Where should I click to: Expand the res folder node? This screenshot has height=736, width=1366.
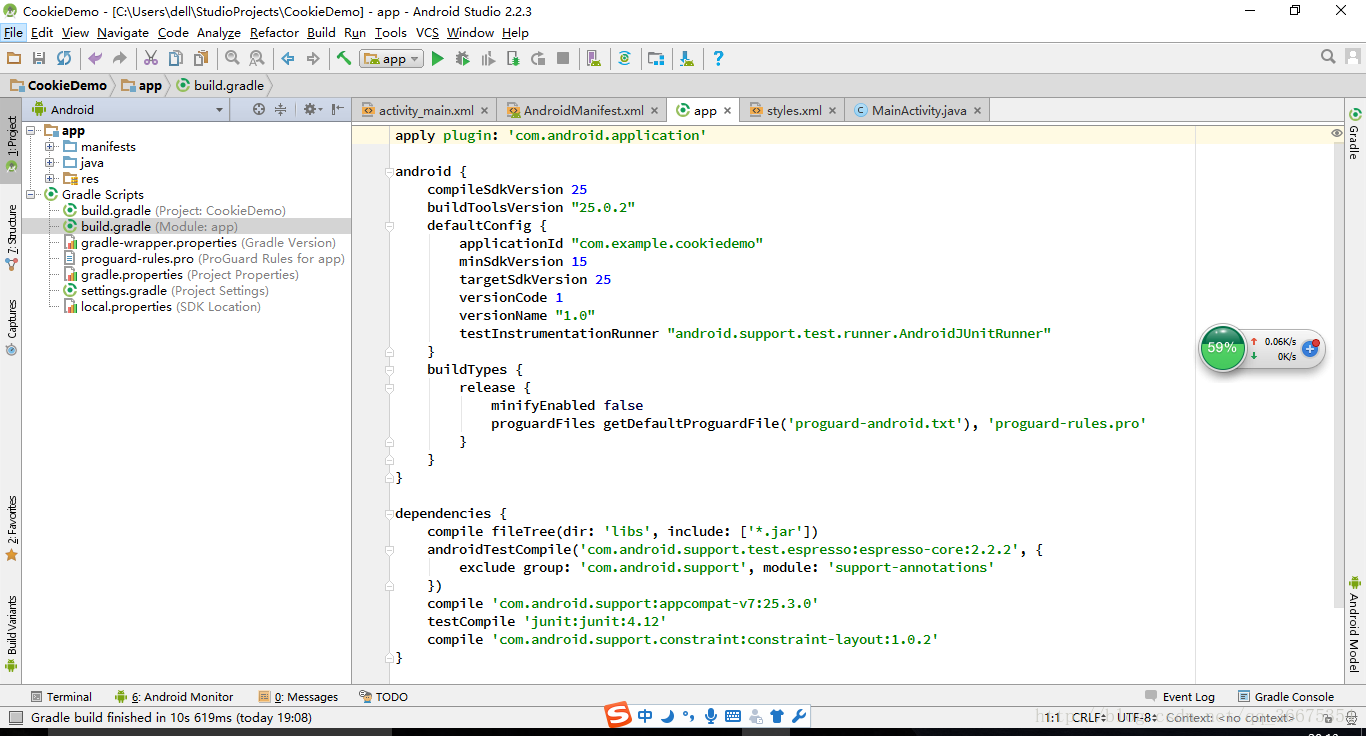click(x=49, y=179)
